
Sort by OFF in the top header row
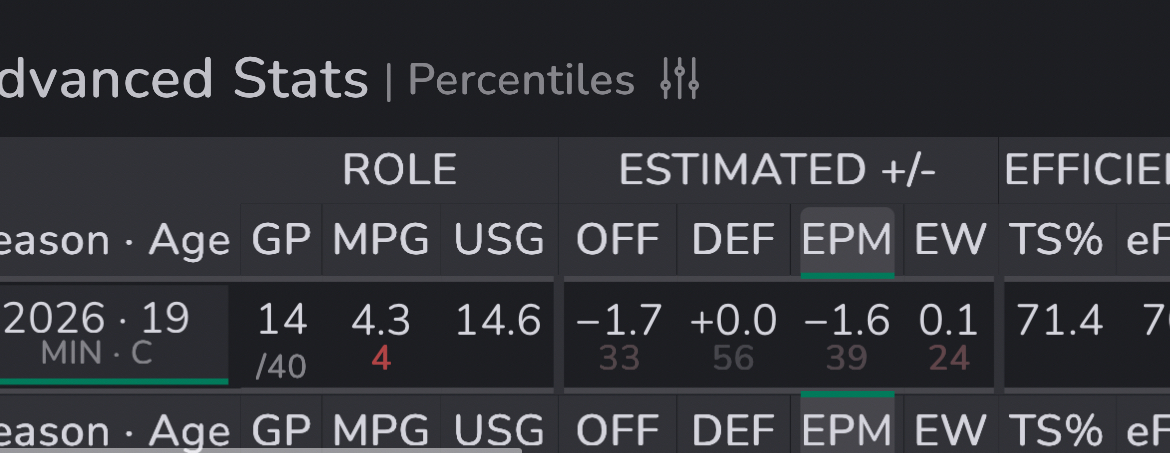pyautogui.click(x=617, y=240)
